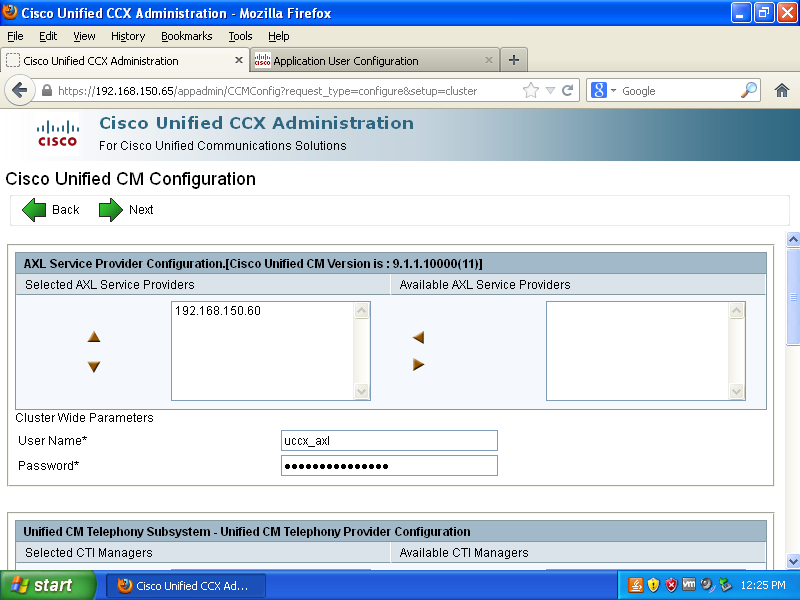Click the search magnifier icon
Viewport: 800px width, 600px height.
click(x=748, y=90)
